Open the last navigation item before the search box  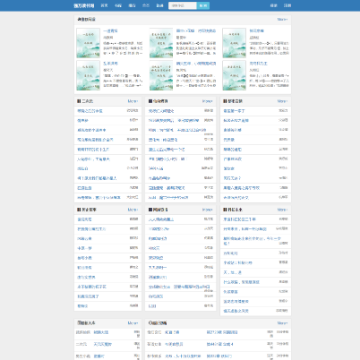point(160,6)
